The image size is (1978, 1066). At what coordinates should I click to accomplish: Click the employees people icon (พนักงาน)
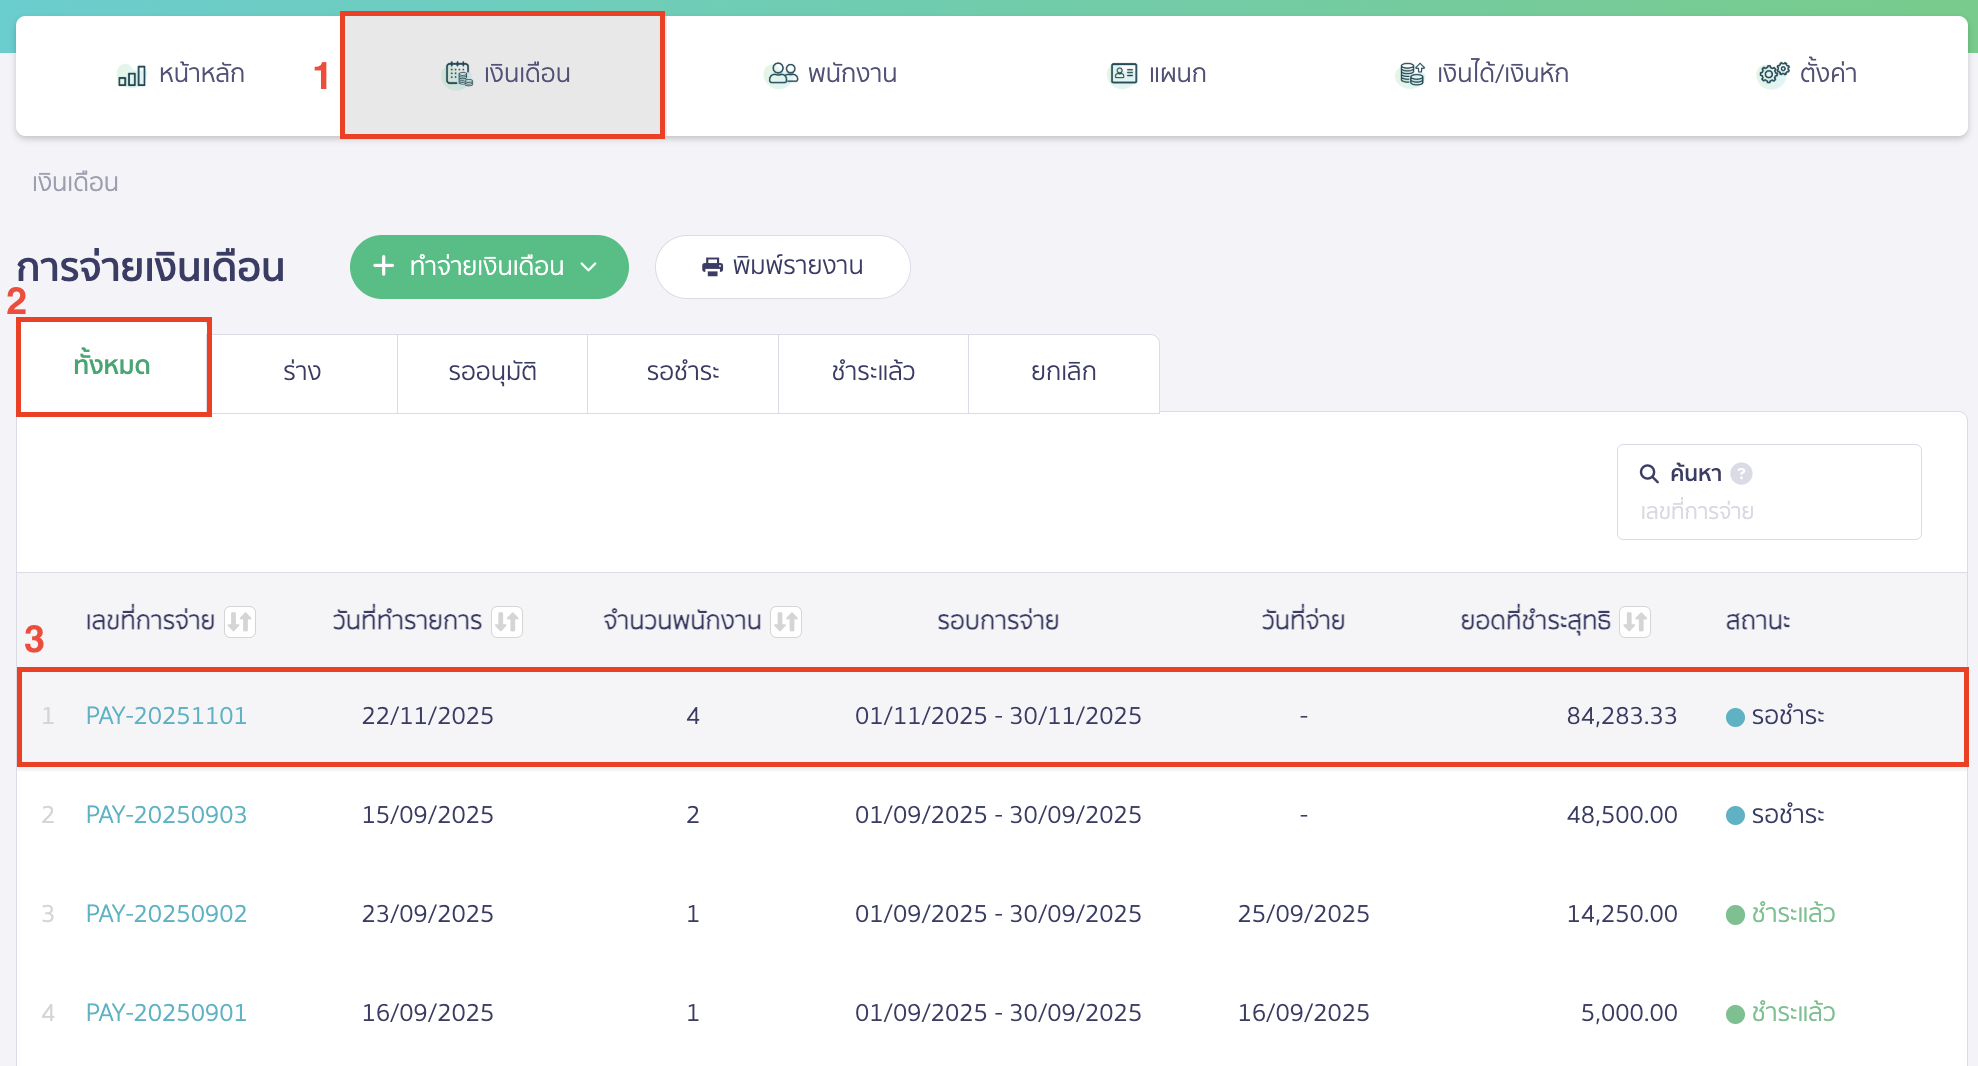coord(783,74)
